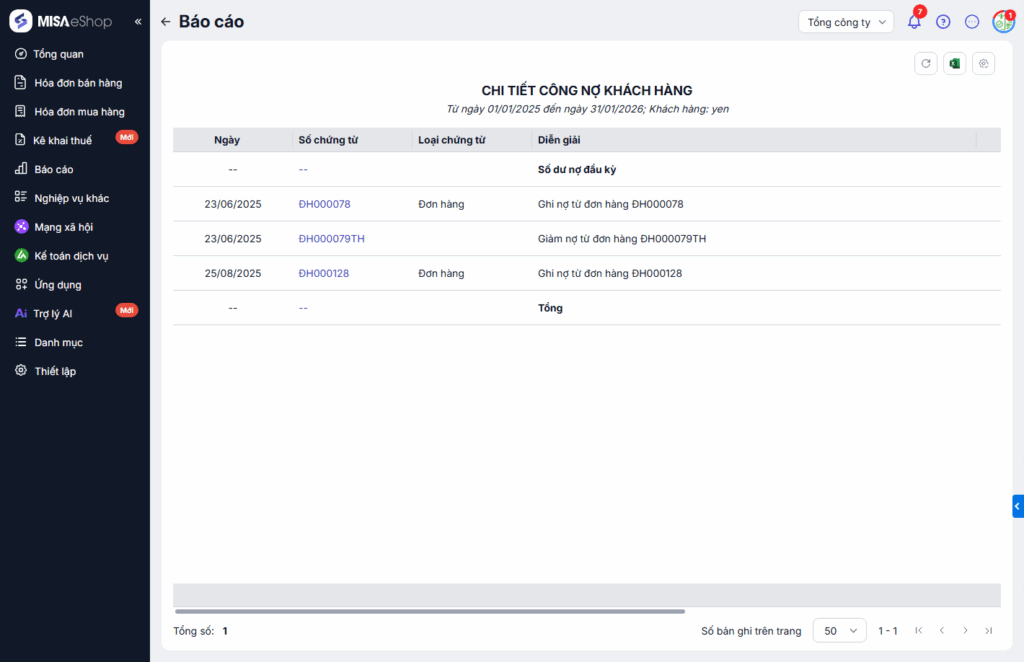Open Hóa đơn bán hàng menu
This screenshot has height=662, width=1024.
78,83
